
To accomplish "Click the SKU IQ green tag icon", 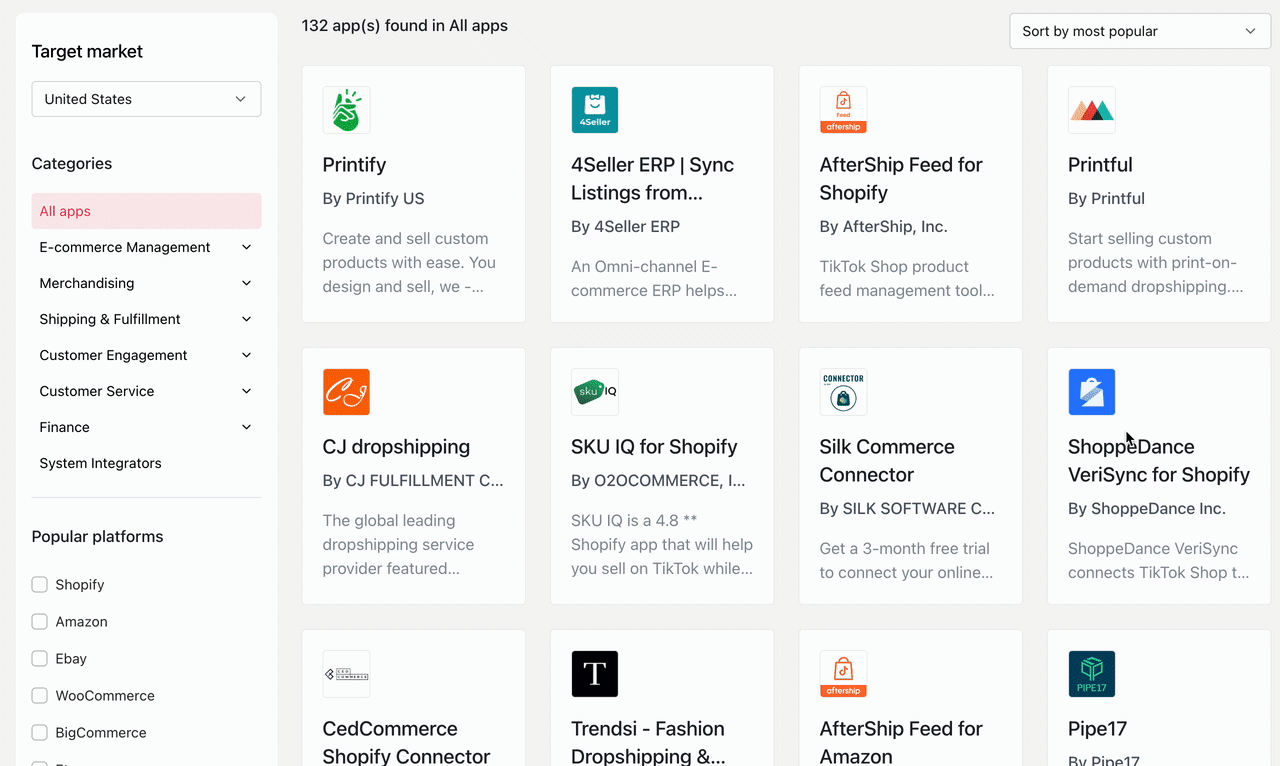I will tap(594, 392).
